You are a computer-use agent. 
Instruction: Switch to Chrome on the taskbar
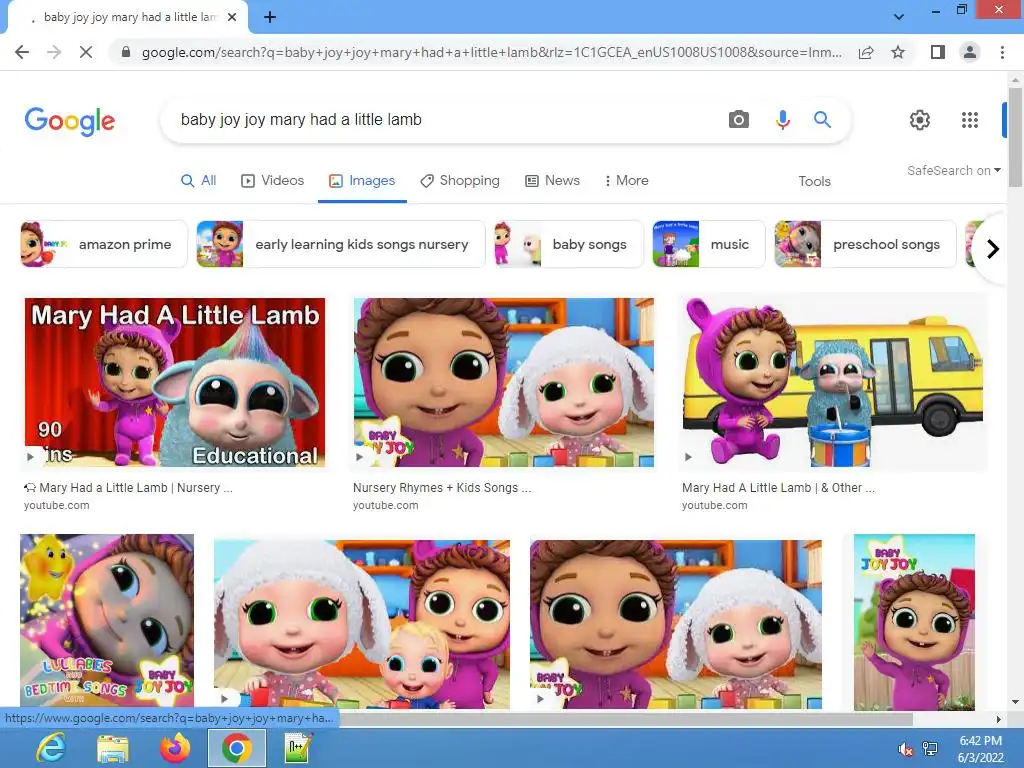pos(236,748)
